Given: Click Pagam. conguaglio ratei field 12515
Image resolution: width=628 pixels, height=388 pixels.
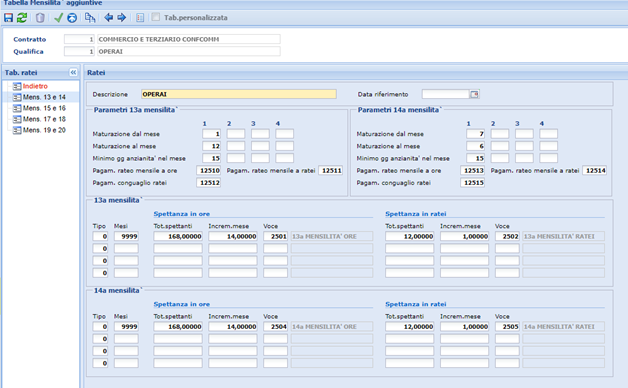Looking at the screenshot, I should 473,183.
